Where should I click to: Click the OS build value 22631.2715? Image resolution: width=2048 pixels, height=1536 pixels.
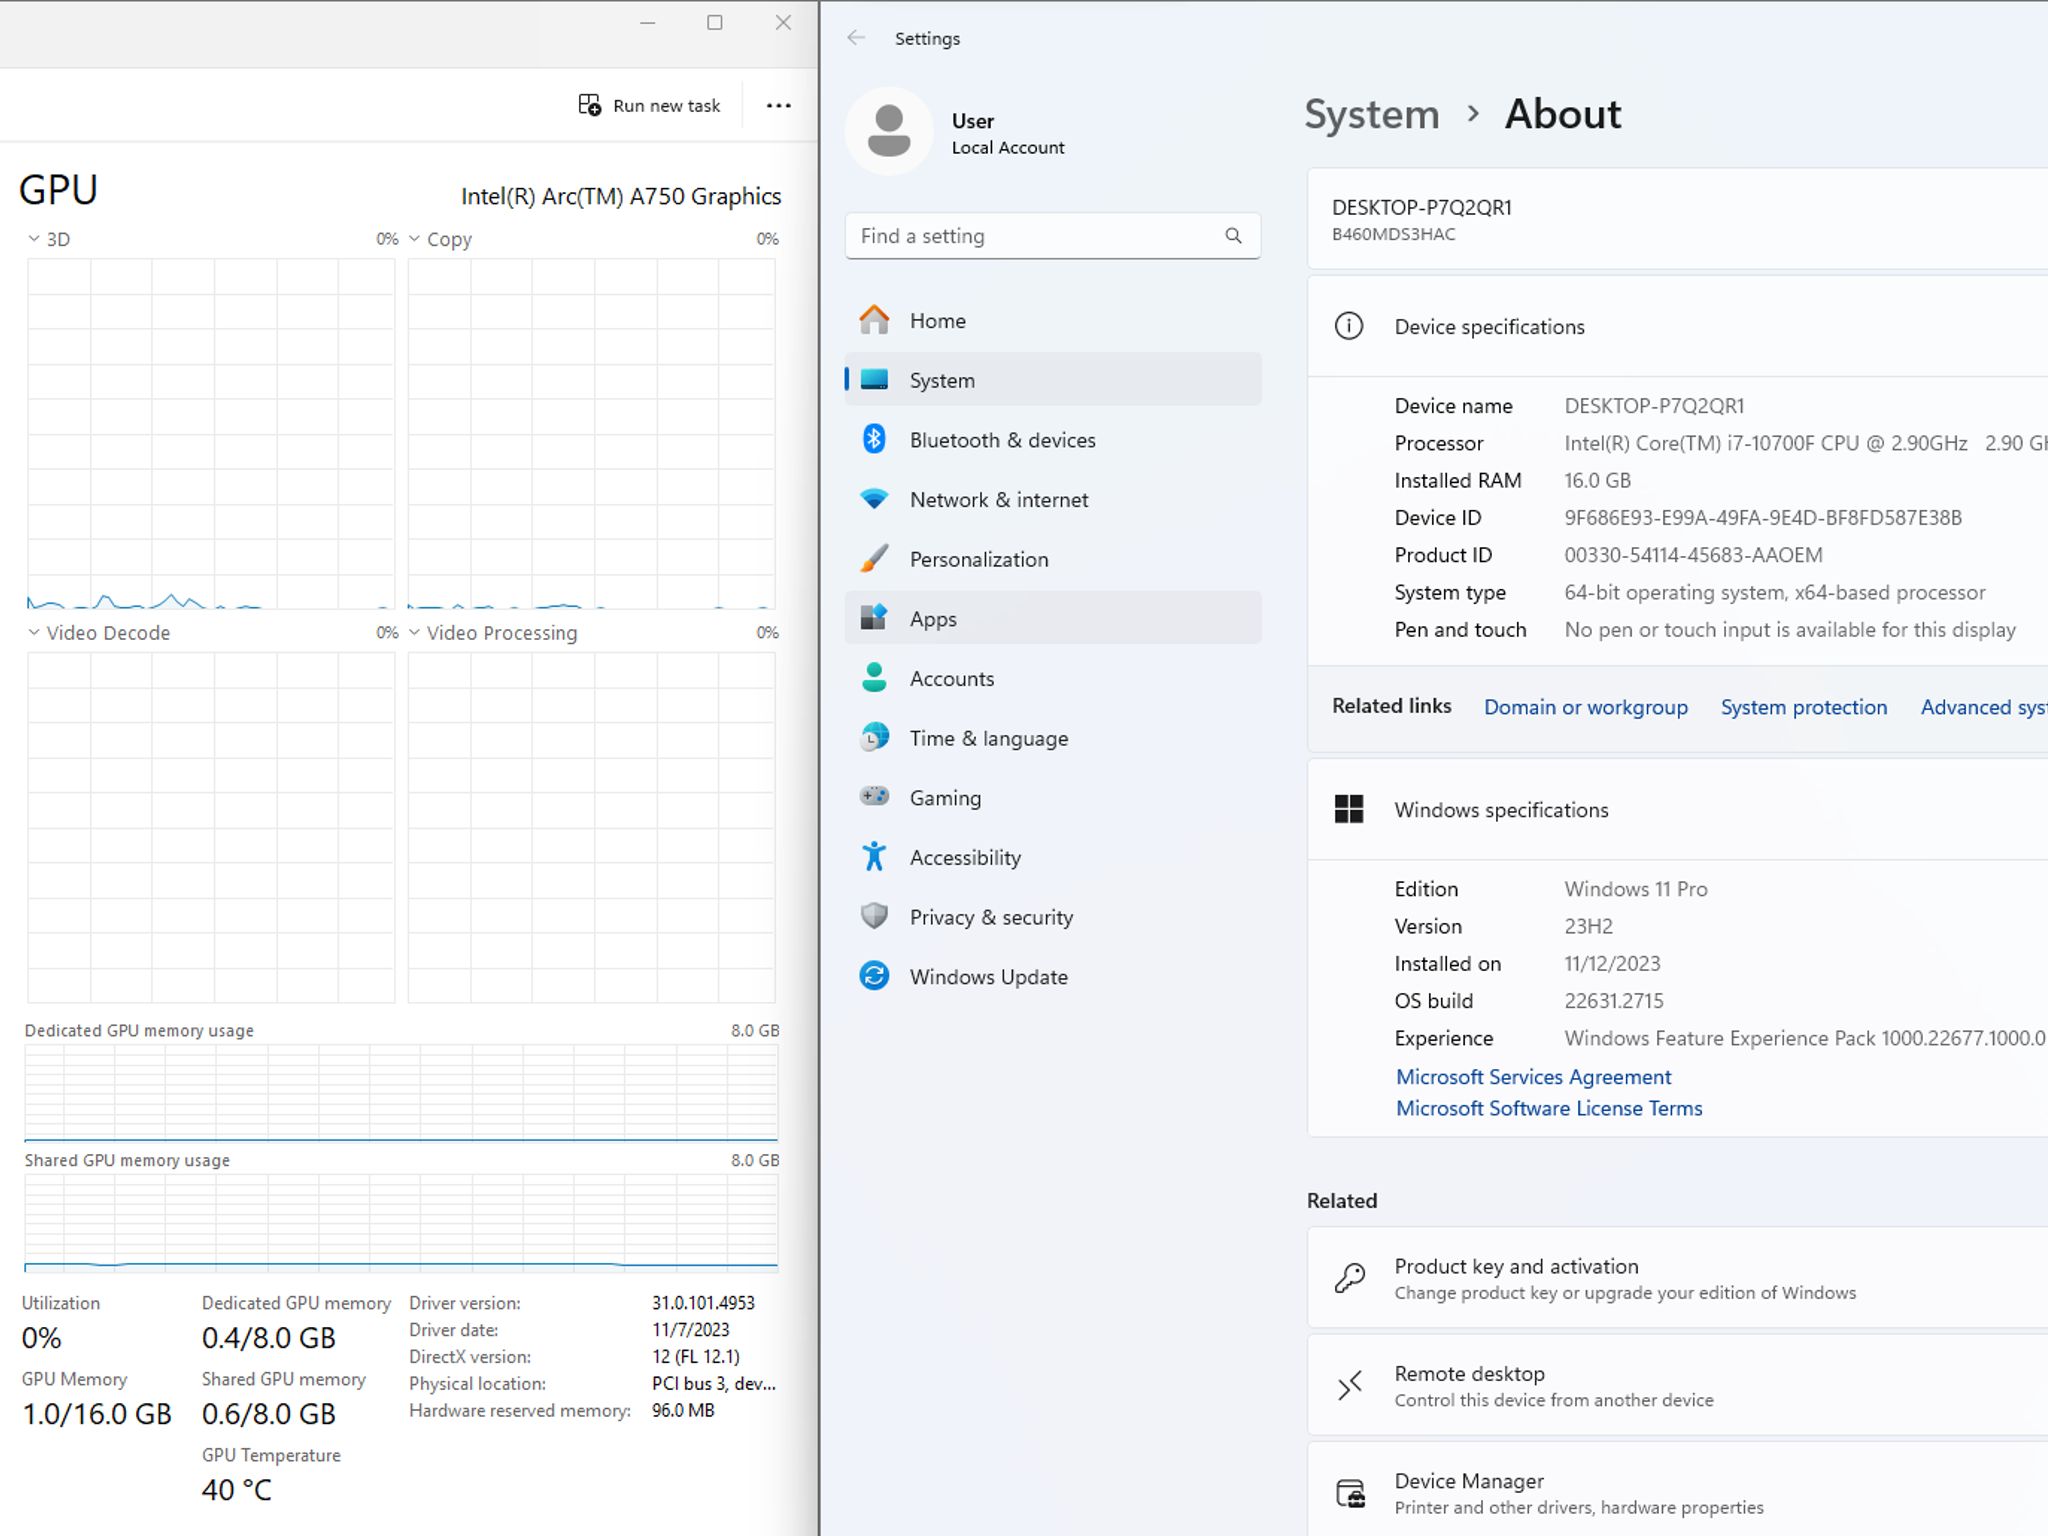click(x=1614, y=1001)
